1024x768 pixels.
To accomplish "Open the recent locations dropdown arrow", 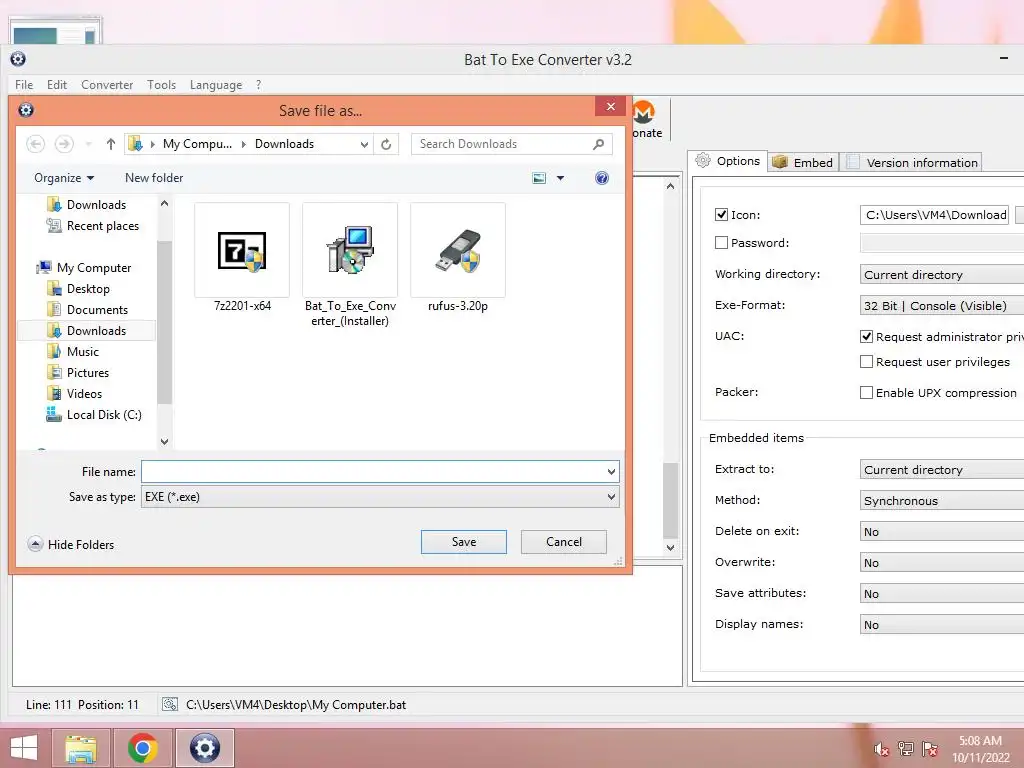I will click(x=88, y=144).
